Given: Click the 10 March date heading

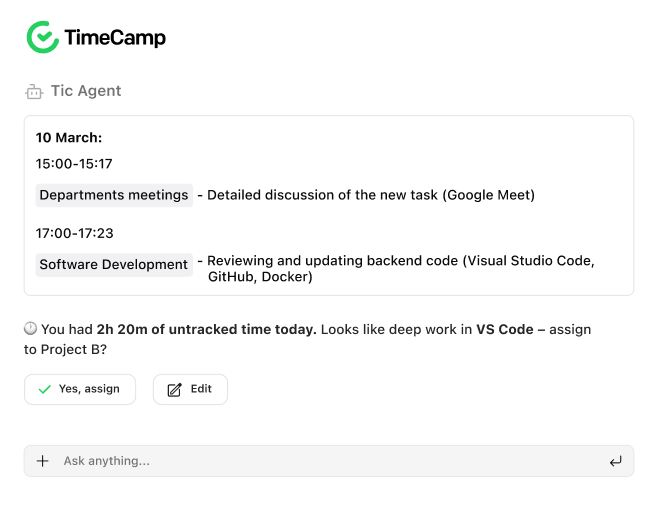Looking at the screenshot, I should click(x=69, y=138).
